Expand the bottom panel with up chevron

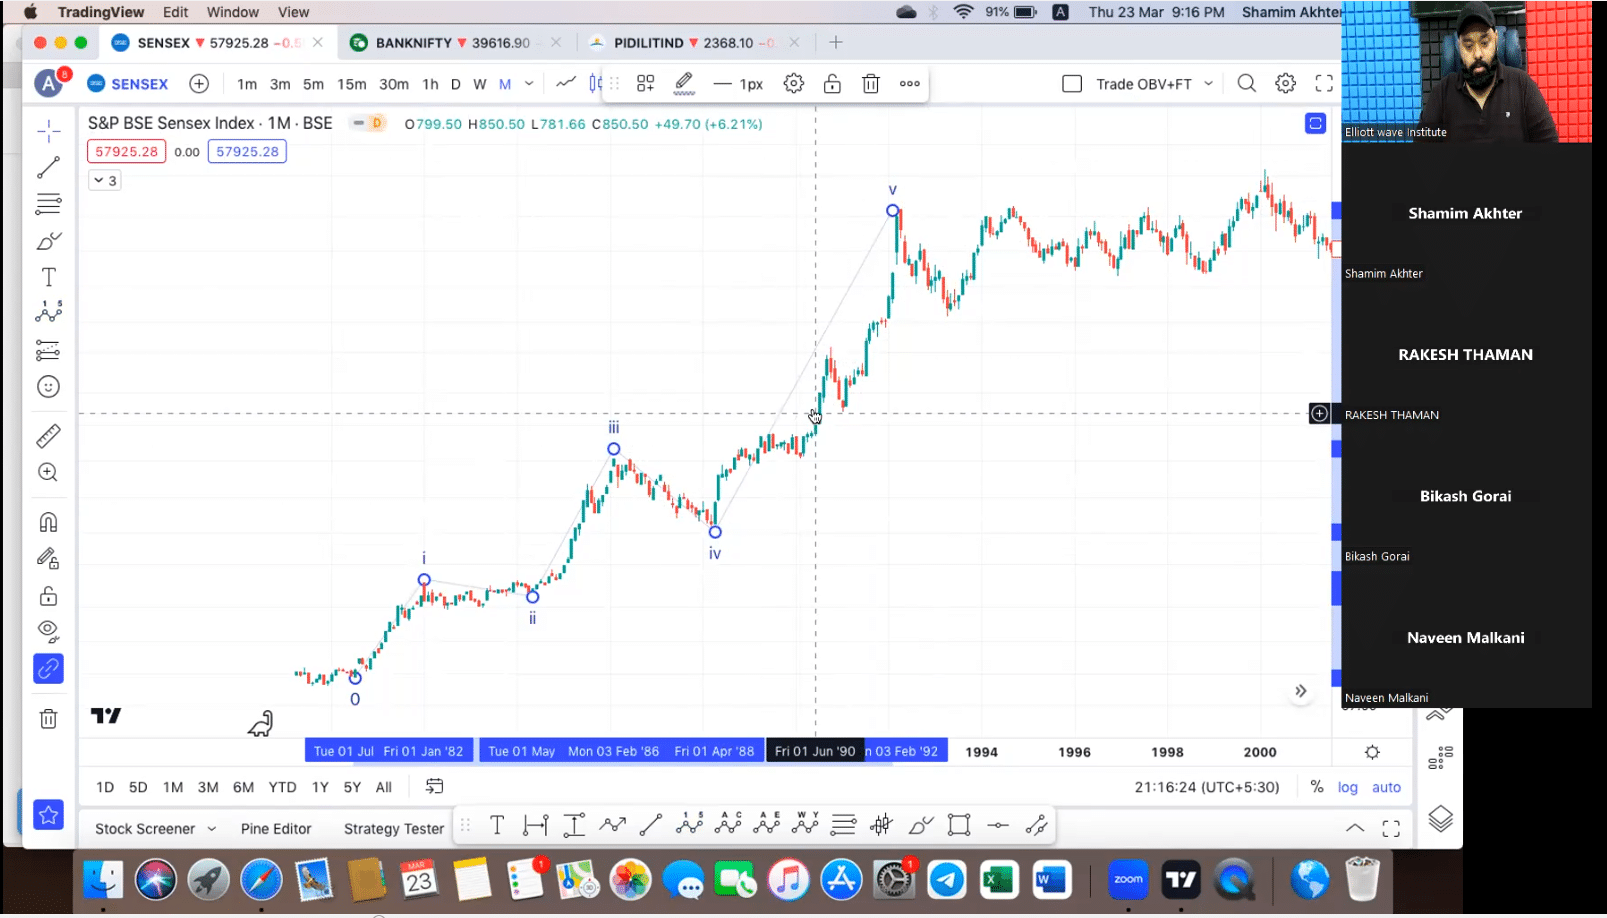coord(1355,828)
